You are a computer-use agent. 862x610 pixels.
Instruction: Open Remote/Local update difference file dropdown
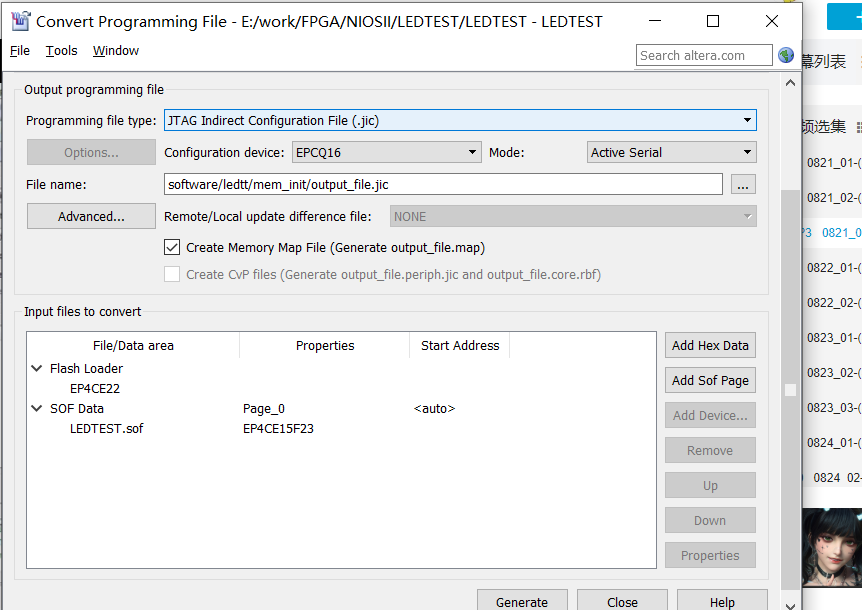pyautogui.click(x=573, y=217)
